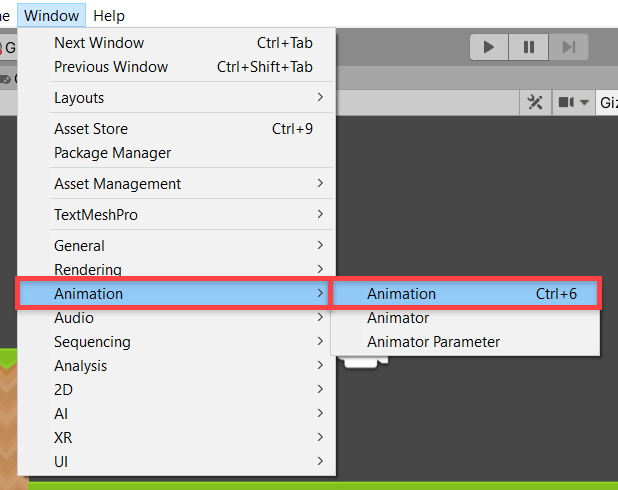
Task: Open the Window menu
Action: point(51,16)
